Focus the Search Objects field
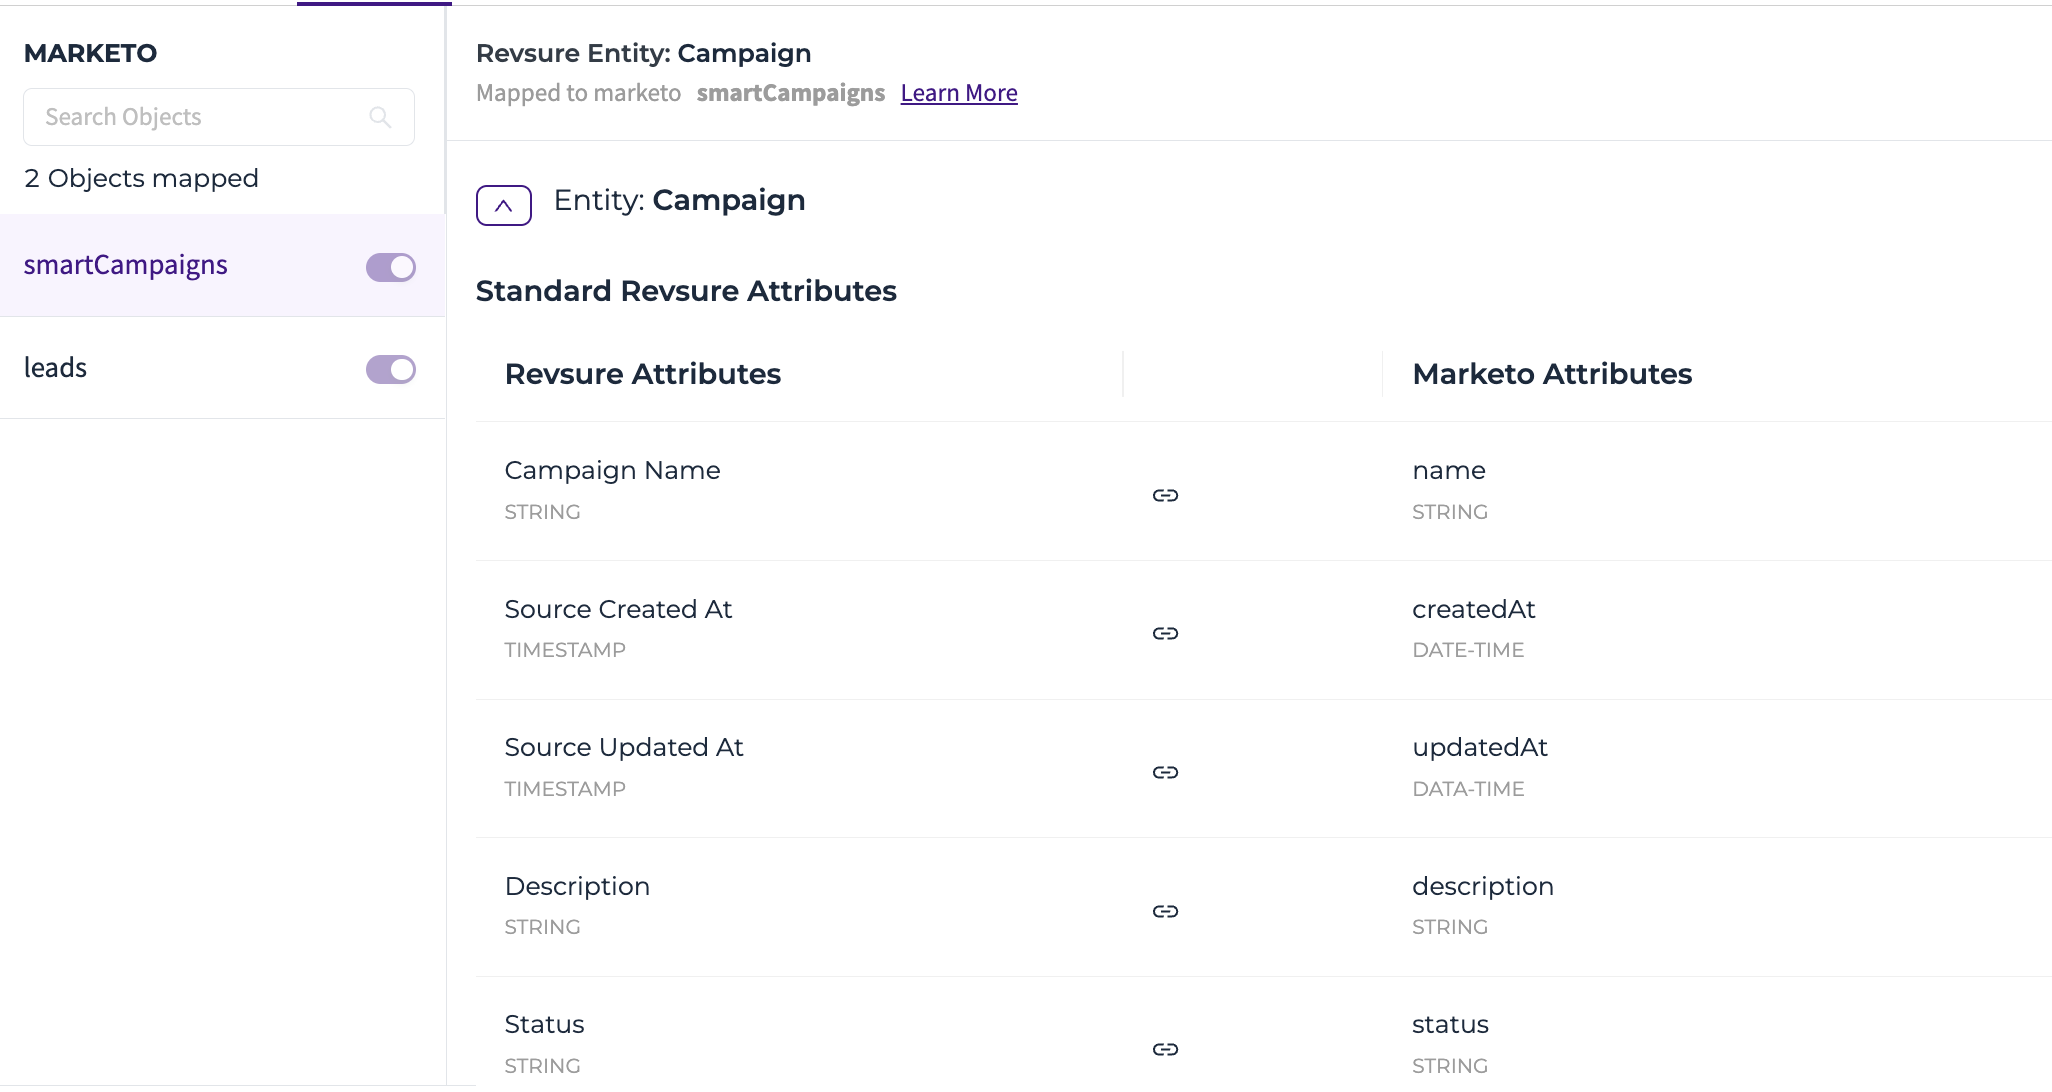The height and width of the screenshot is (1092, 2052). click(219, 117)
